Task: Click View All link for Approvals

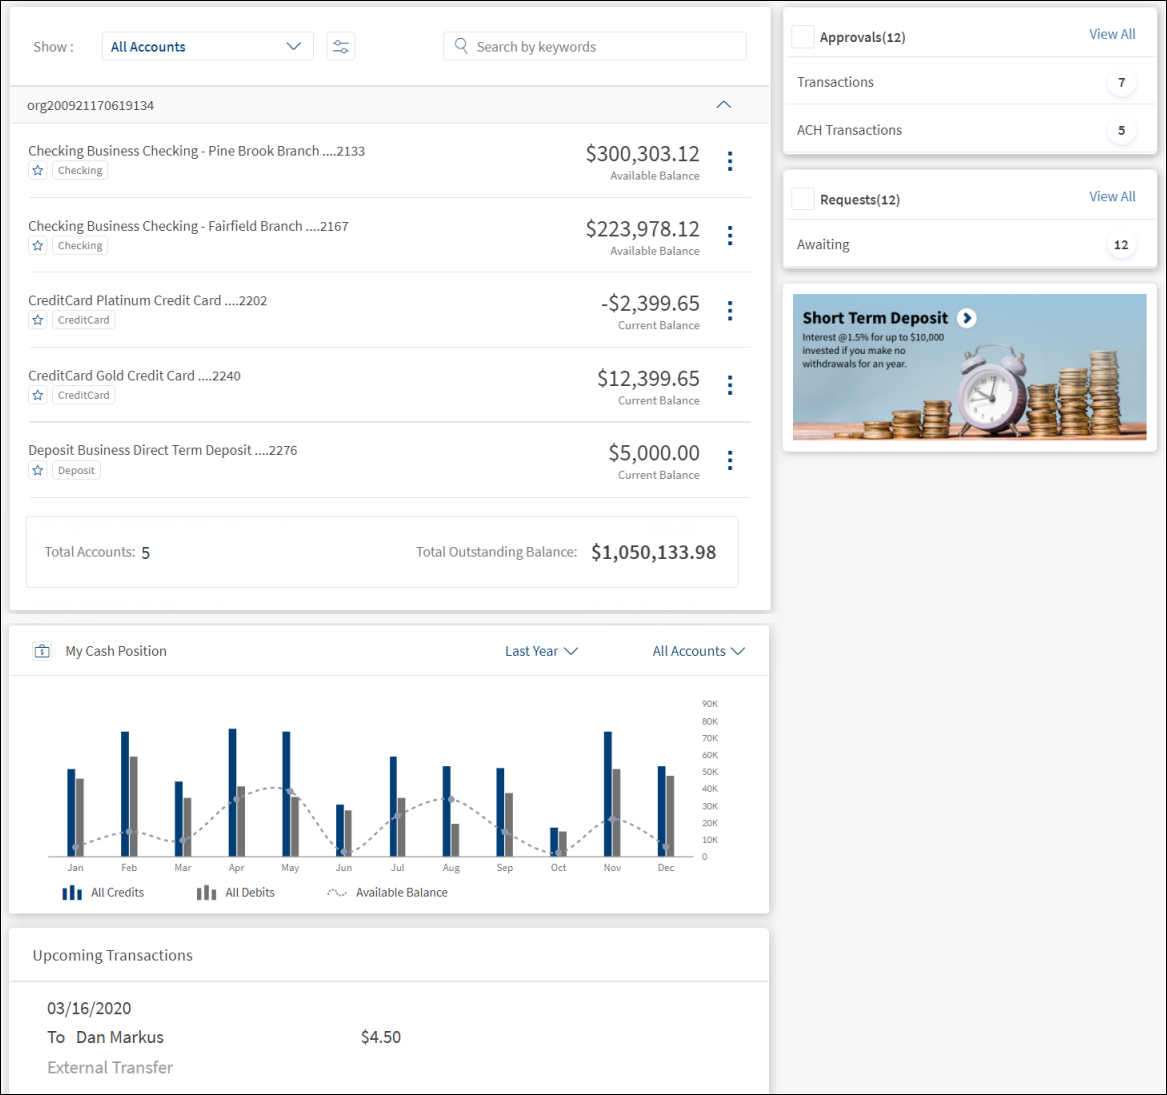Action: [1112, 34]
